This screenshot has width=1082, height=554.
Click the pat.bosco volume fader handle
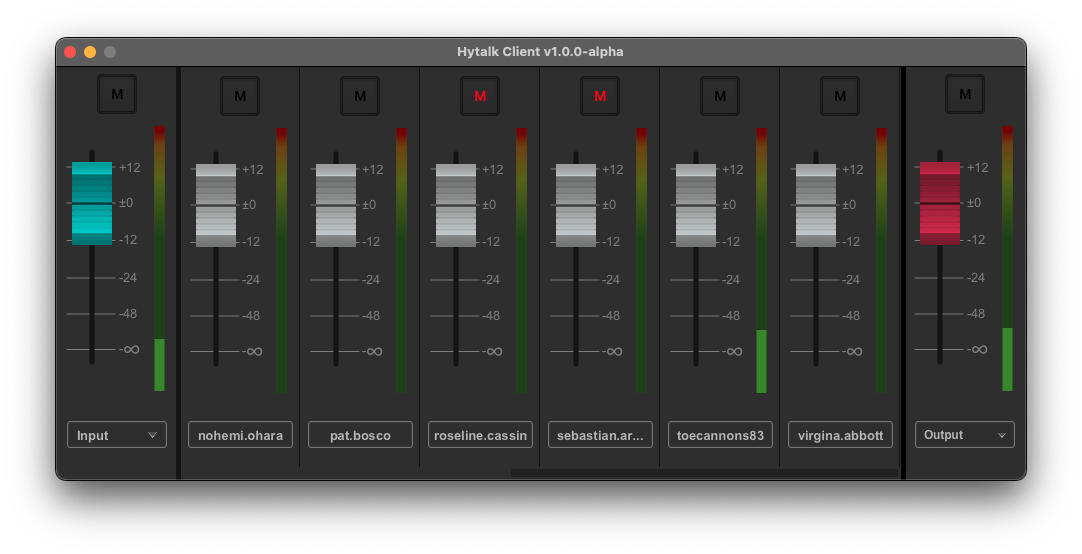[336, 206]
